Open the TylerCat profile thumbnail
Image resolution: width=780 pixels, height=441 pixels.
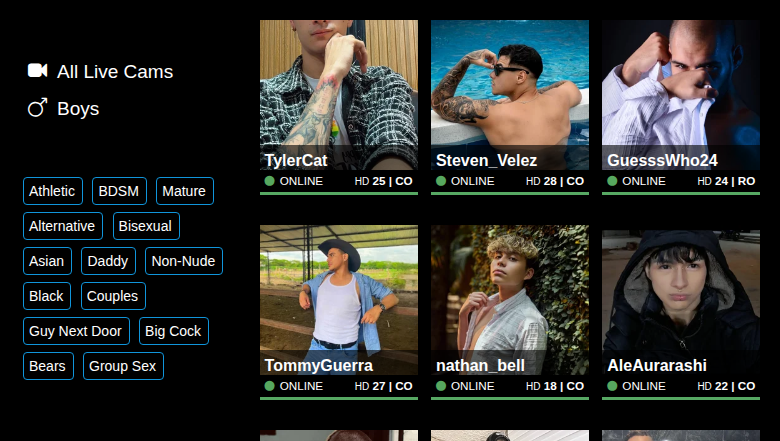[x=339, y=95]
